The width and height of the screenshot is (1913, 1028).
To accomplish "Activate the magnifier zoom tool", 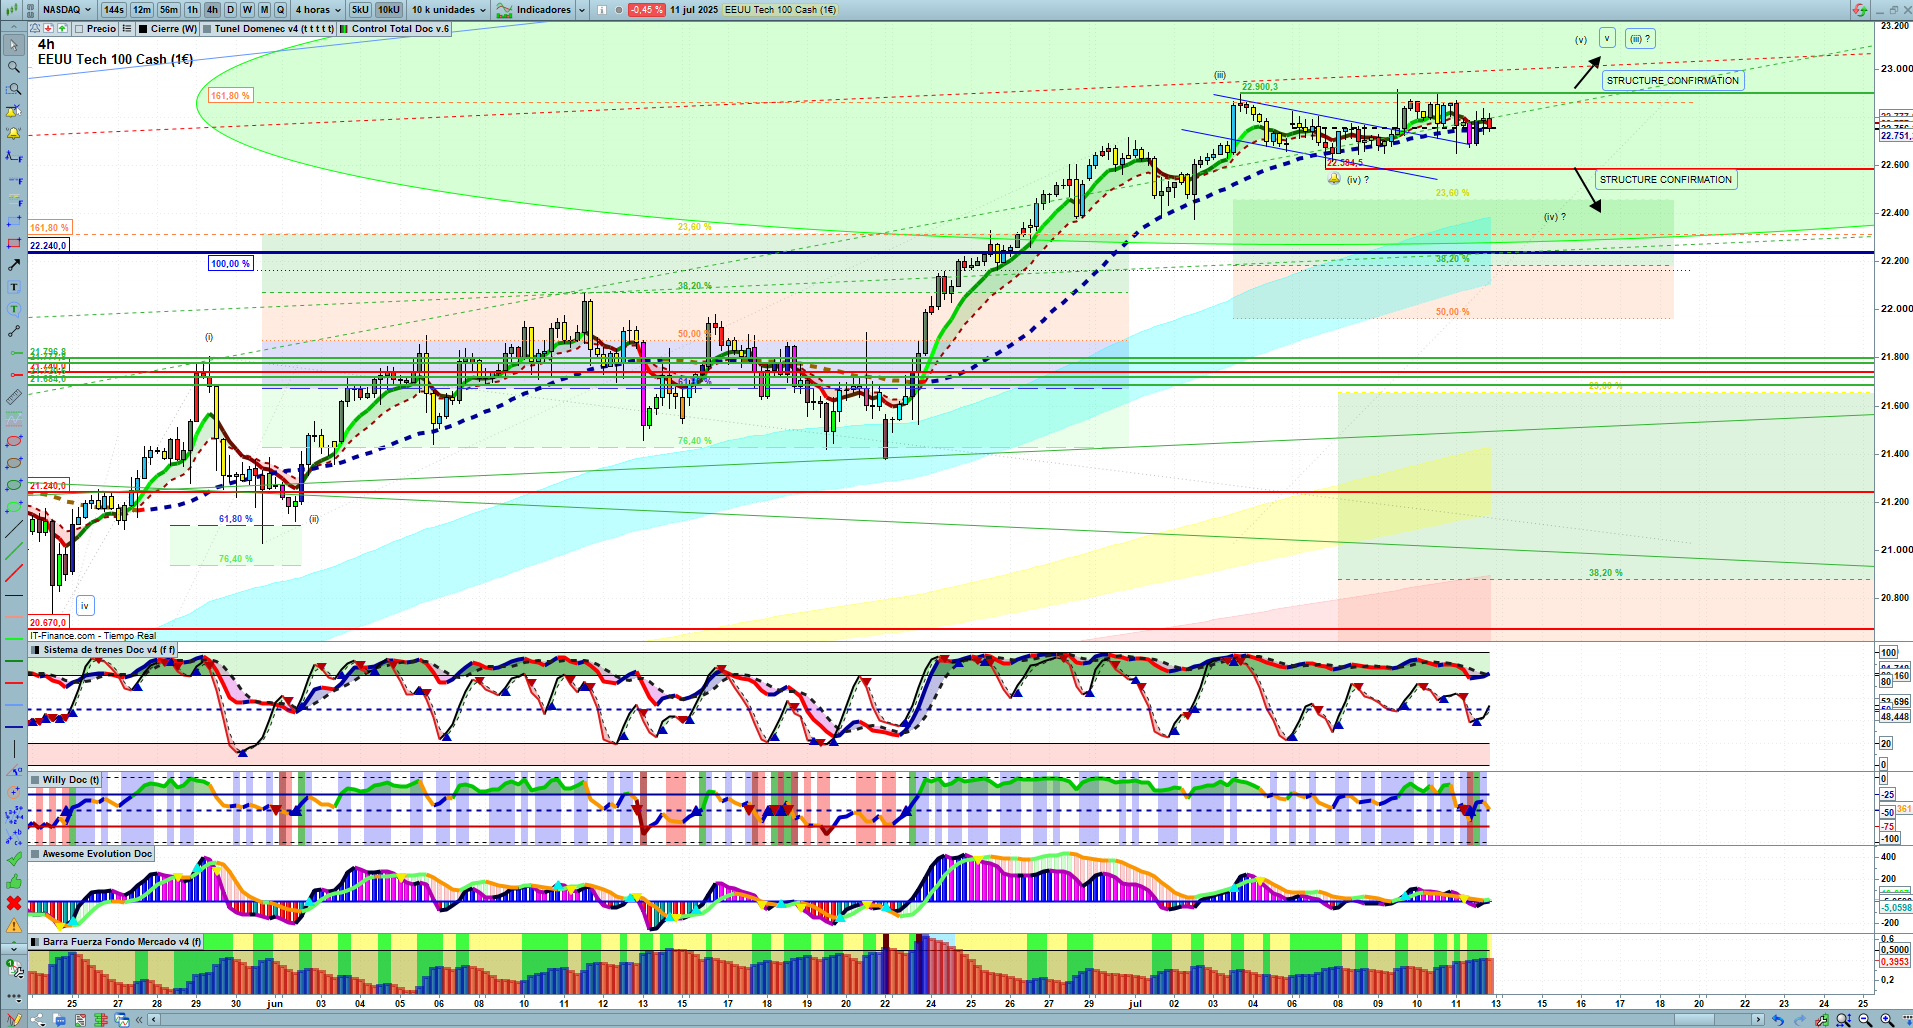I will coord(13,67).
